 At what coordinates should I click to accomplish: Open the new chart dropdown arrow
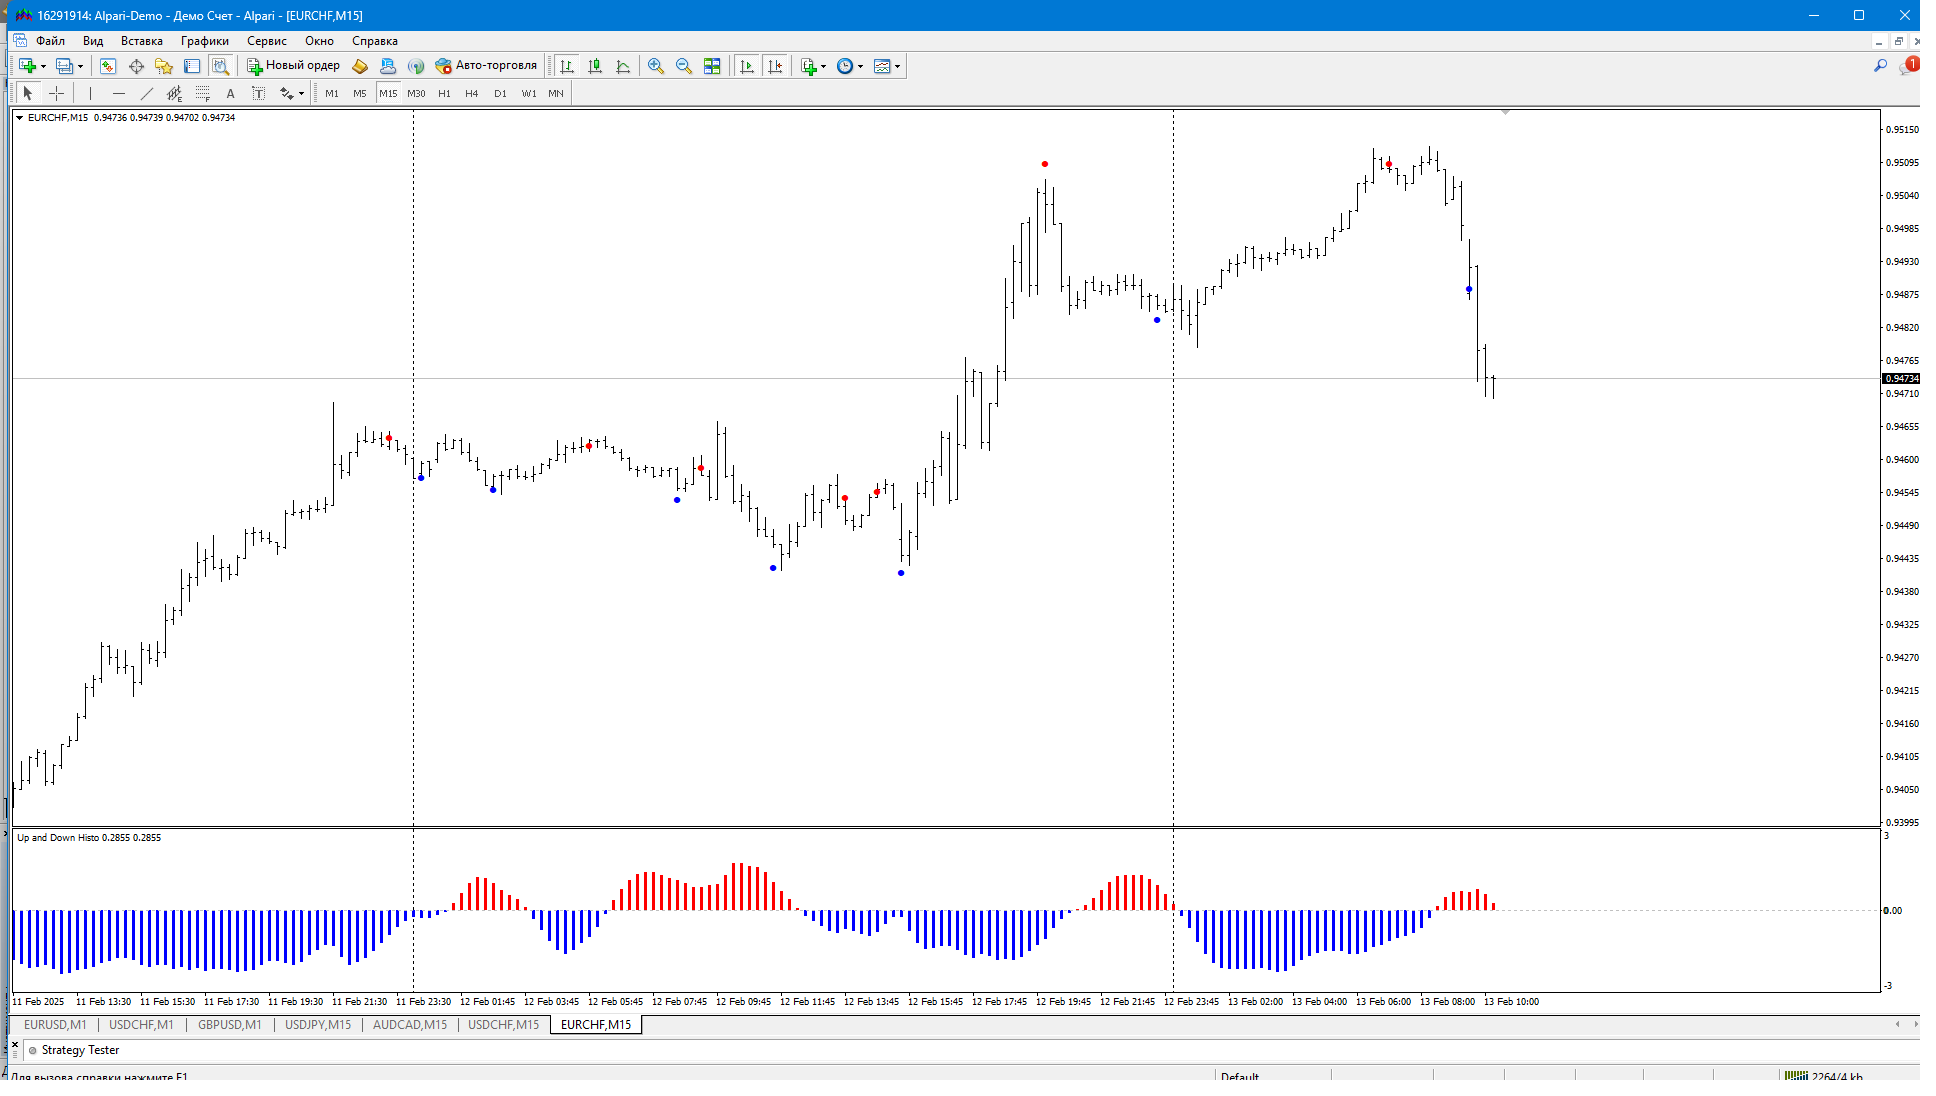(x=43, y=66)
